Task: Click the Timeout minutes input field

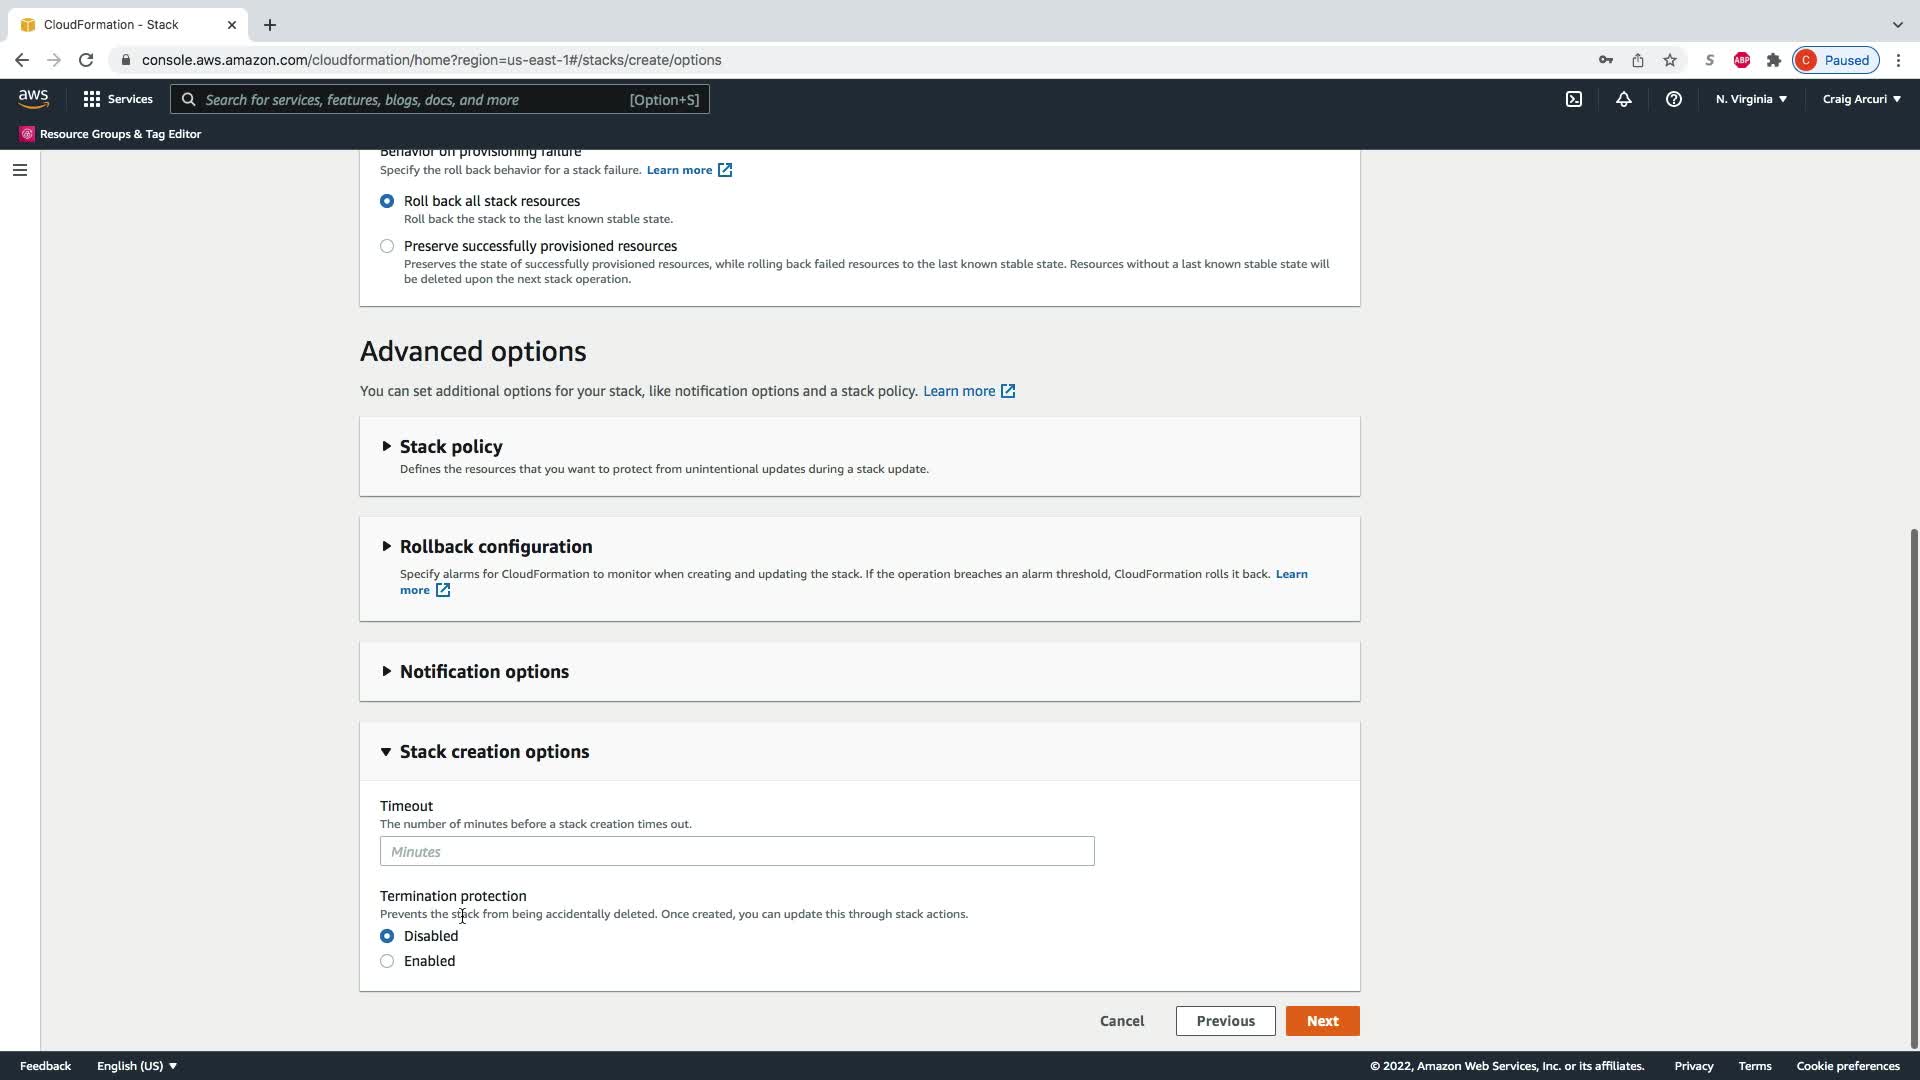Action: [x=737, y=852]
